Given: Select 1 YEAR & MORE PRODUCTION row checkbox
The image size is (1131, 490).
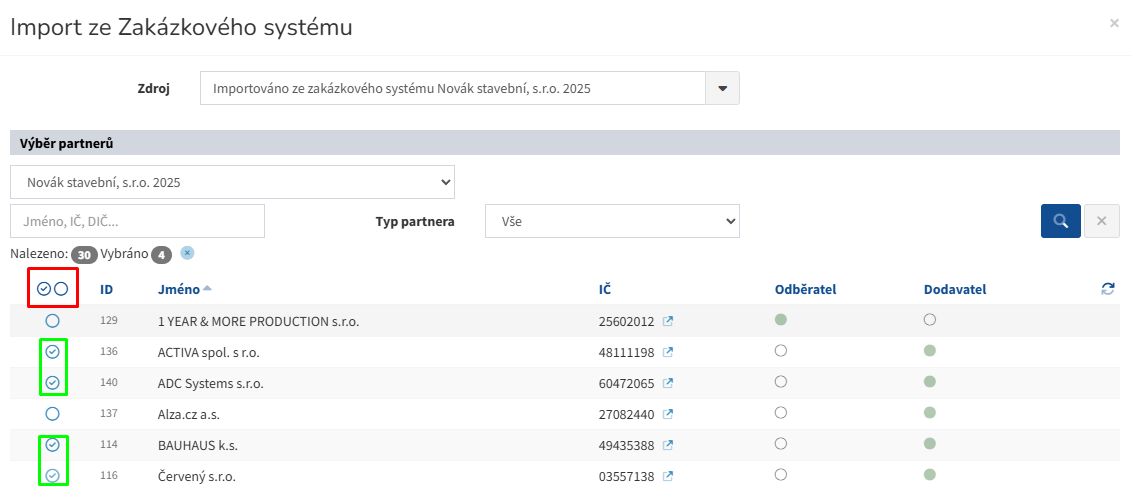Looking at the screenshot, I should point(53,321).
